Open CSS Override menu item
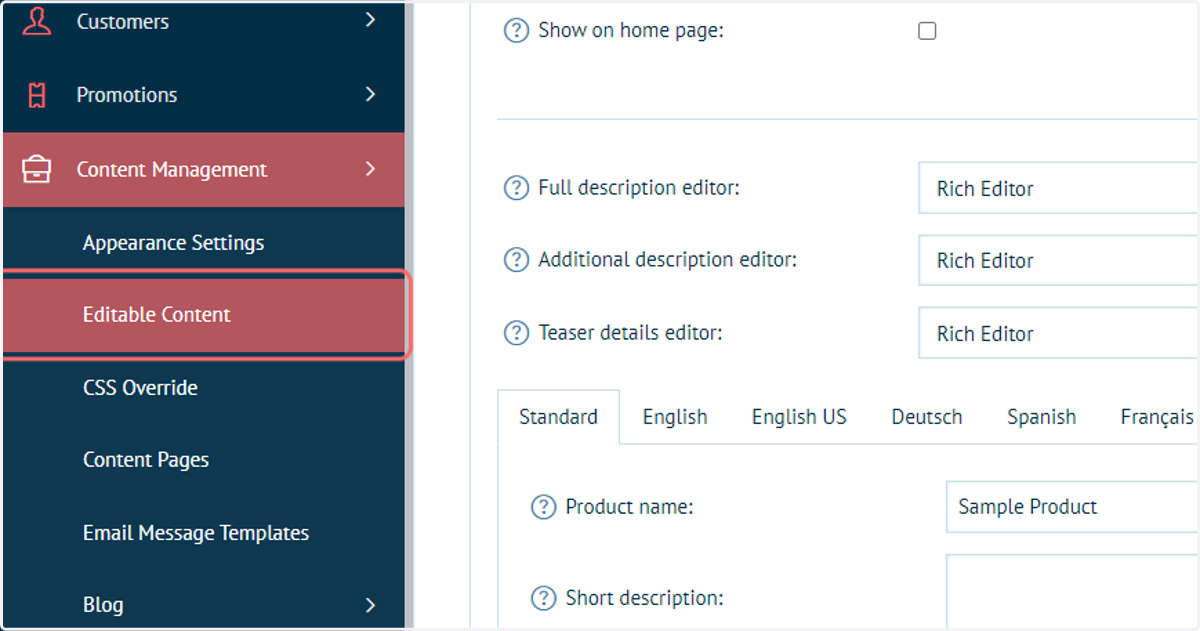1200x631 pixels. point(203,388)
